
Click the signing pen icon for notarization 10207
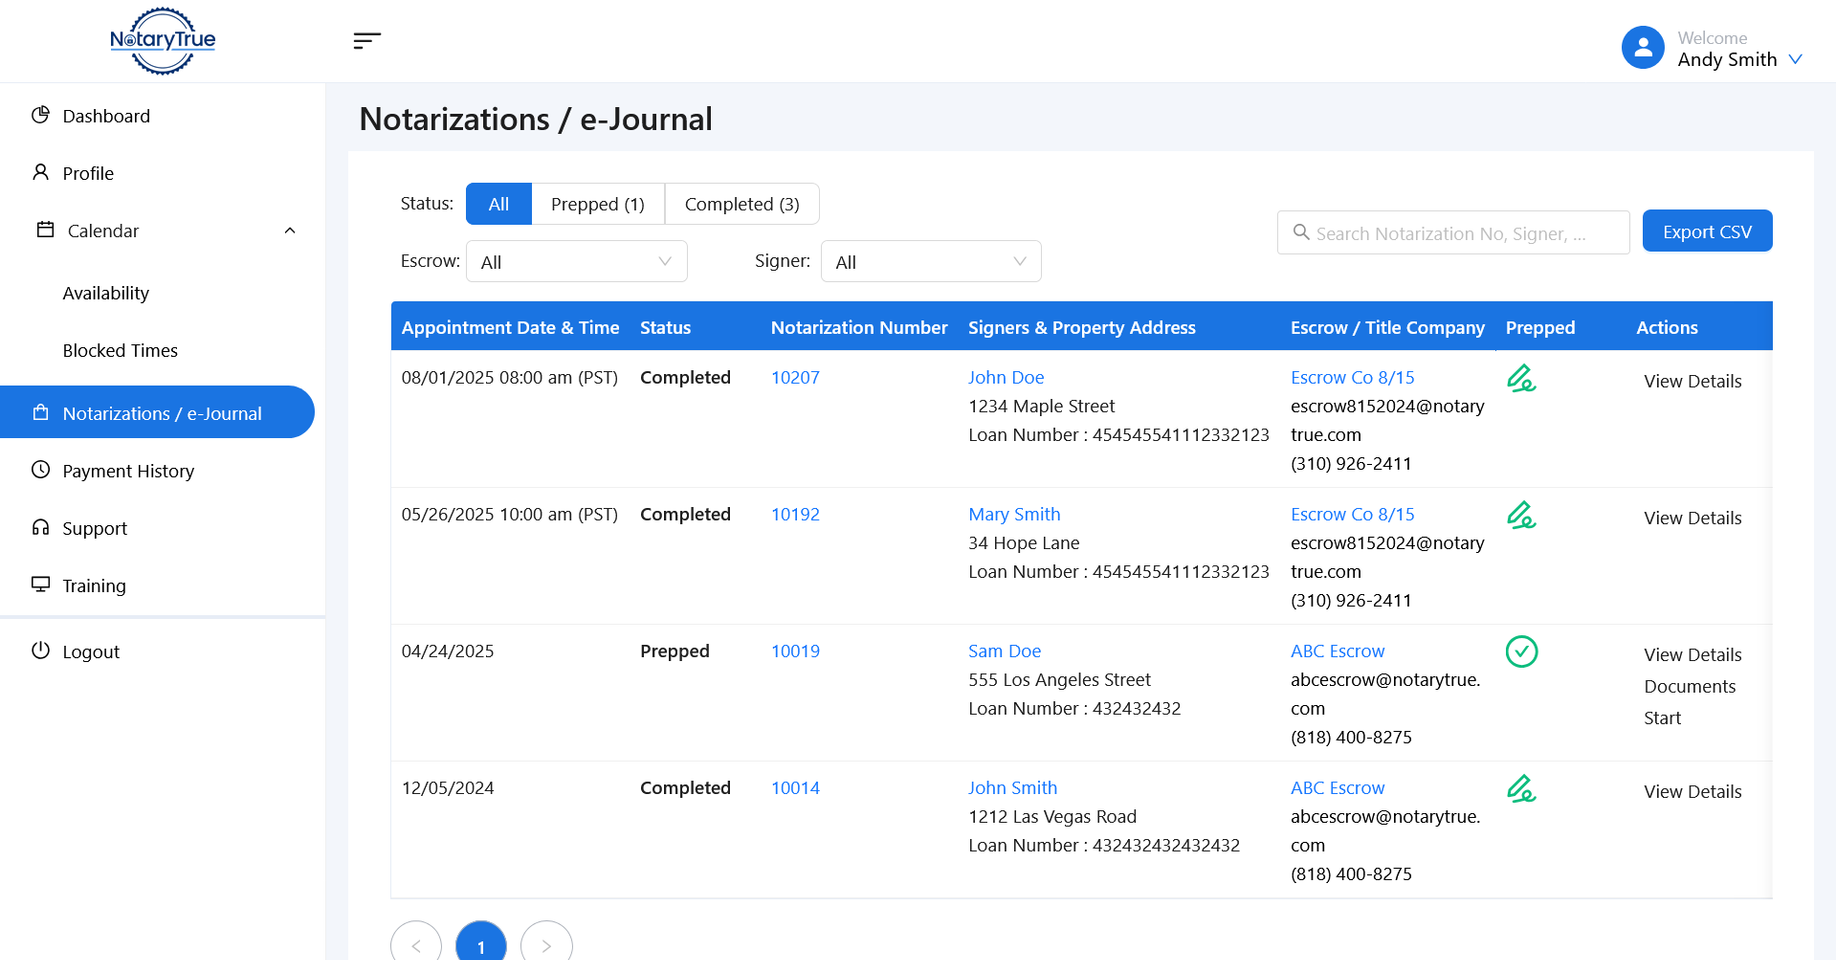click(1522, 379)
